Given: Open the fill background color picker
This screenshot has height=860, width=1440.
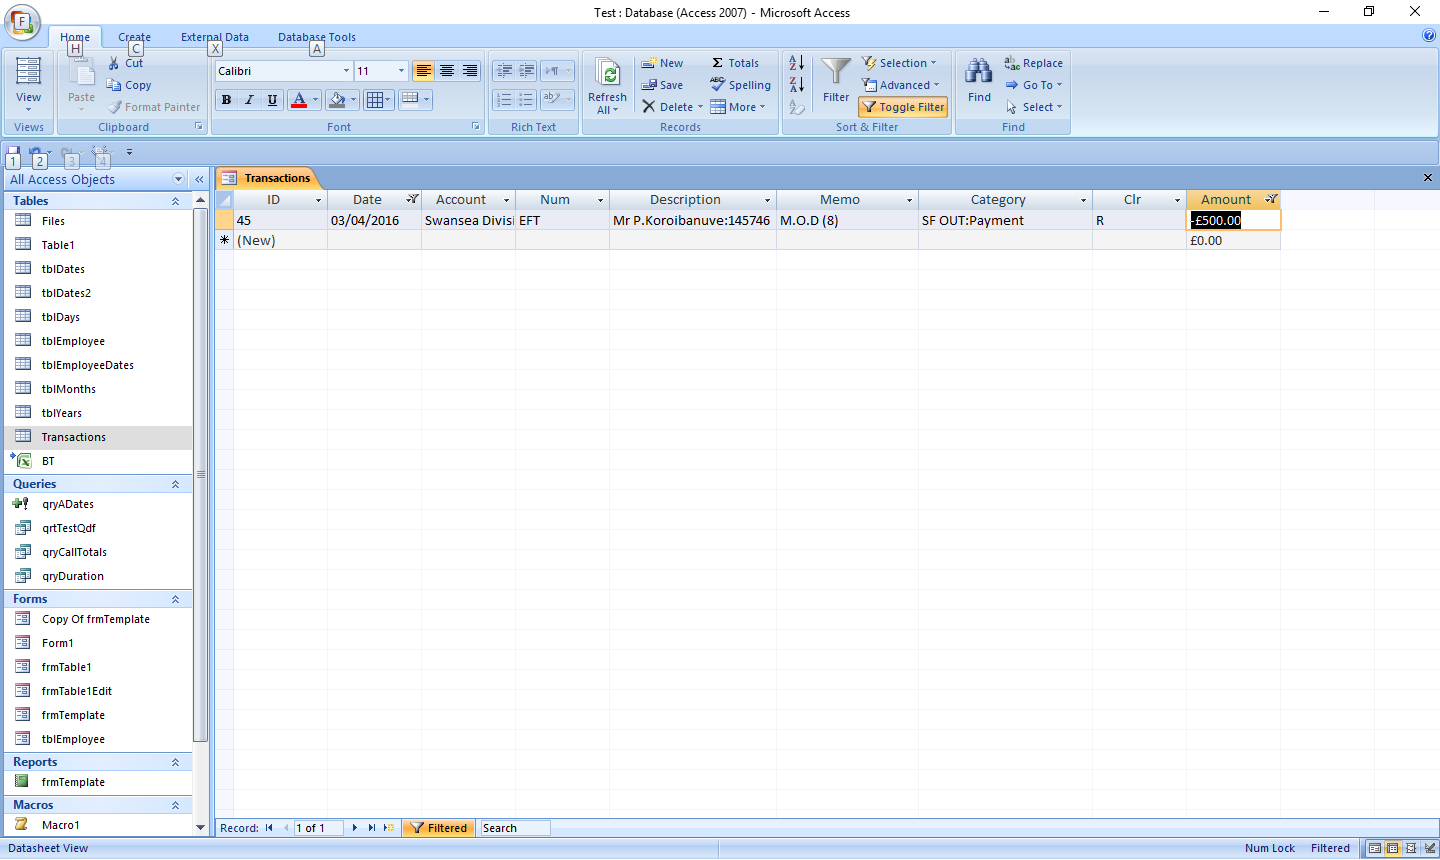Looking at the screenshot, I should pos(342,99).
